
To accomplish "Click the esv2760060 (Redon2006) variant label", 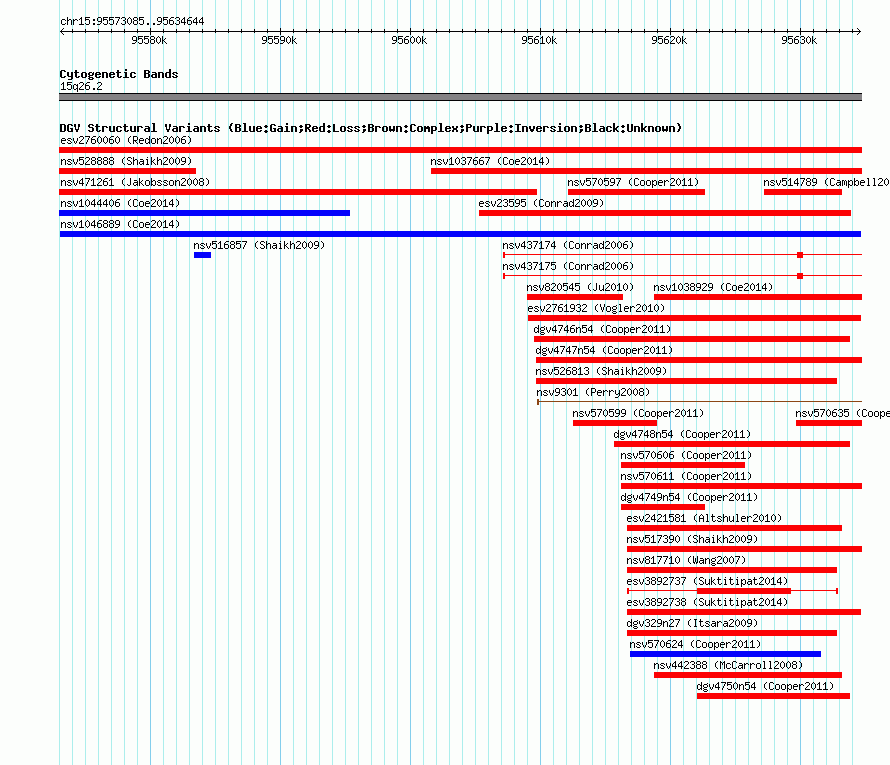I will point(126,140).
